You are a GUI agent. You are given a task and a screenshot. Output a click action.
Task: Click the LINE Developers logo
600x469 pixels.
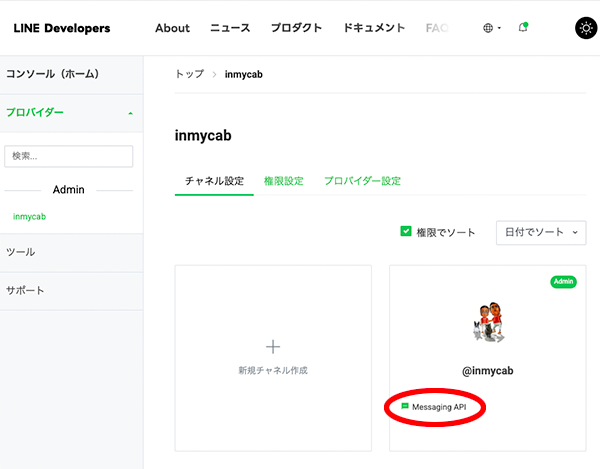coord(62,28)
